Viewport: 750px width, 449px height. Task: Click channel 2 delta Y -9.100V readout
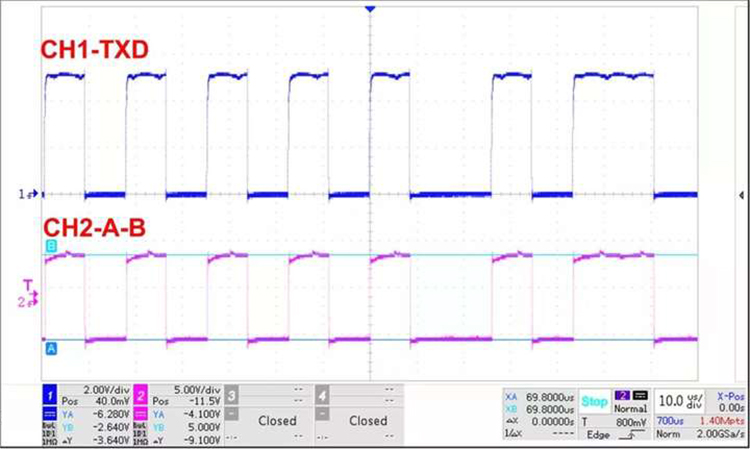(187, 440)
